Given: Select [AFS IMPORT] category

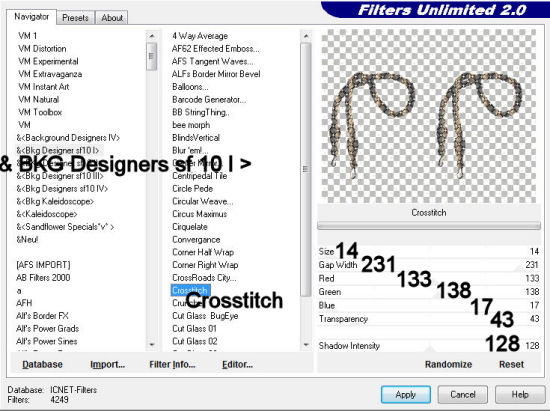Looking at the screenshot, I should click(x=43, y=265).
